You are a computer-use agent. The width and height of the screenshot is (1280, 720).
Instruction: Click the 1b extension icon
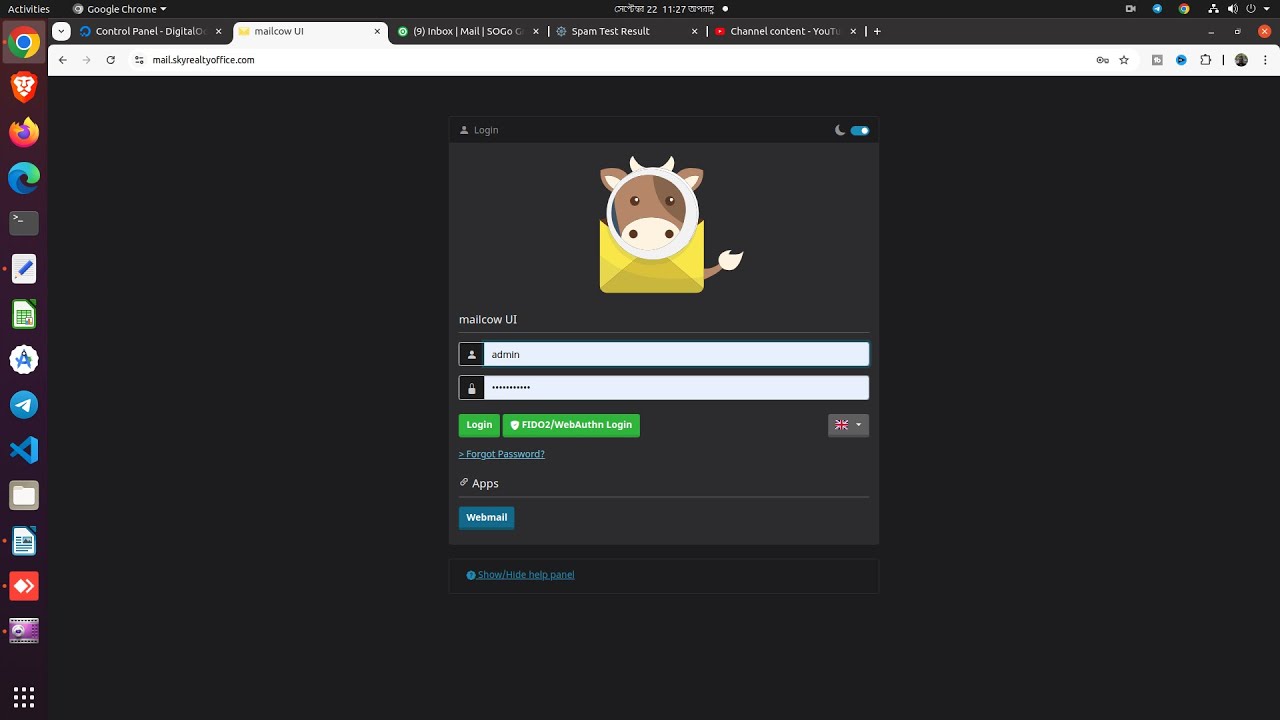click(1157, 60)
